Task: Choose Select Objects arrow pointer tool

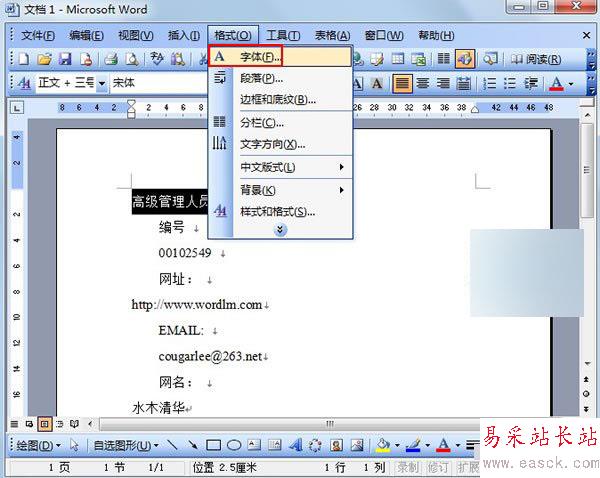Action: tap(74, 445)
